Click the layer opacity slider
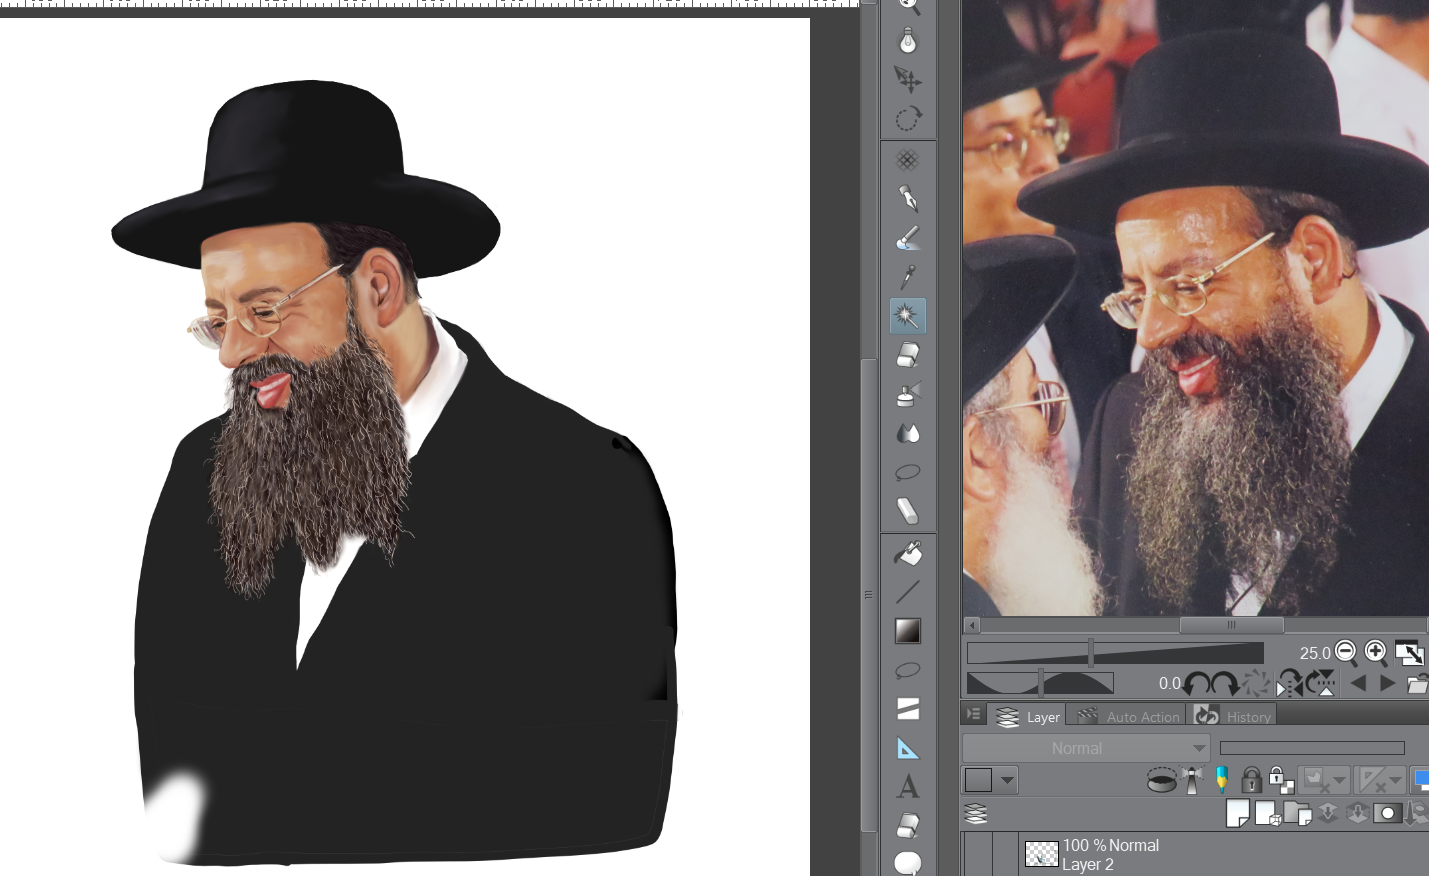1429x876 pixels. [x=1312, y=748]
